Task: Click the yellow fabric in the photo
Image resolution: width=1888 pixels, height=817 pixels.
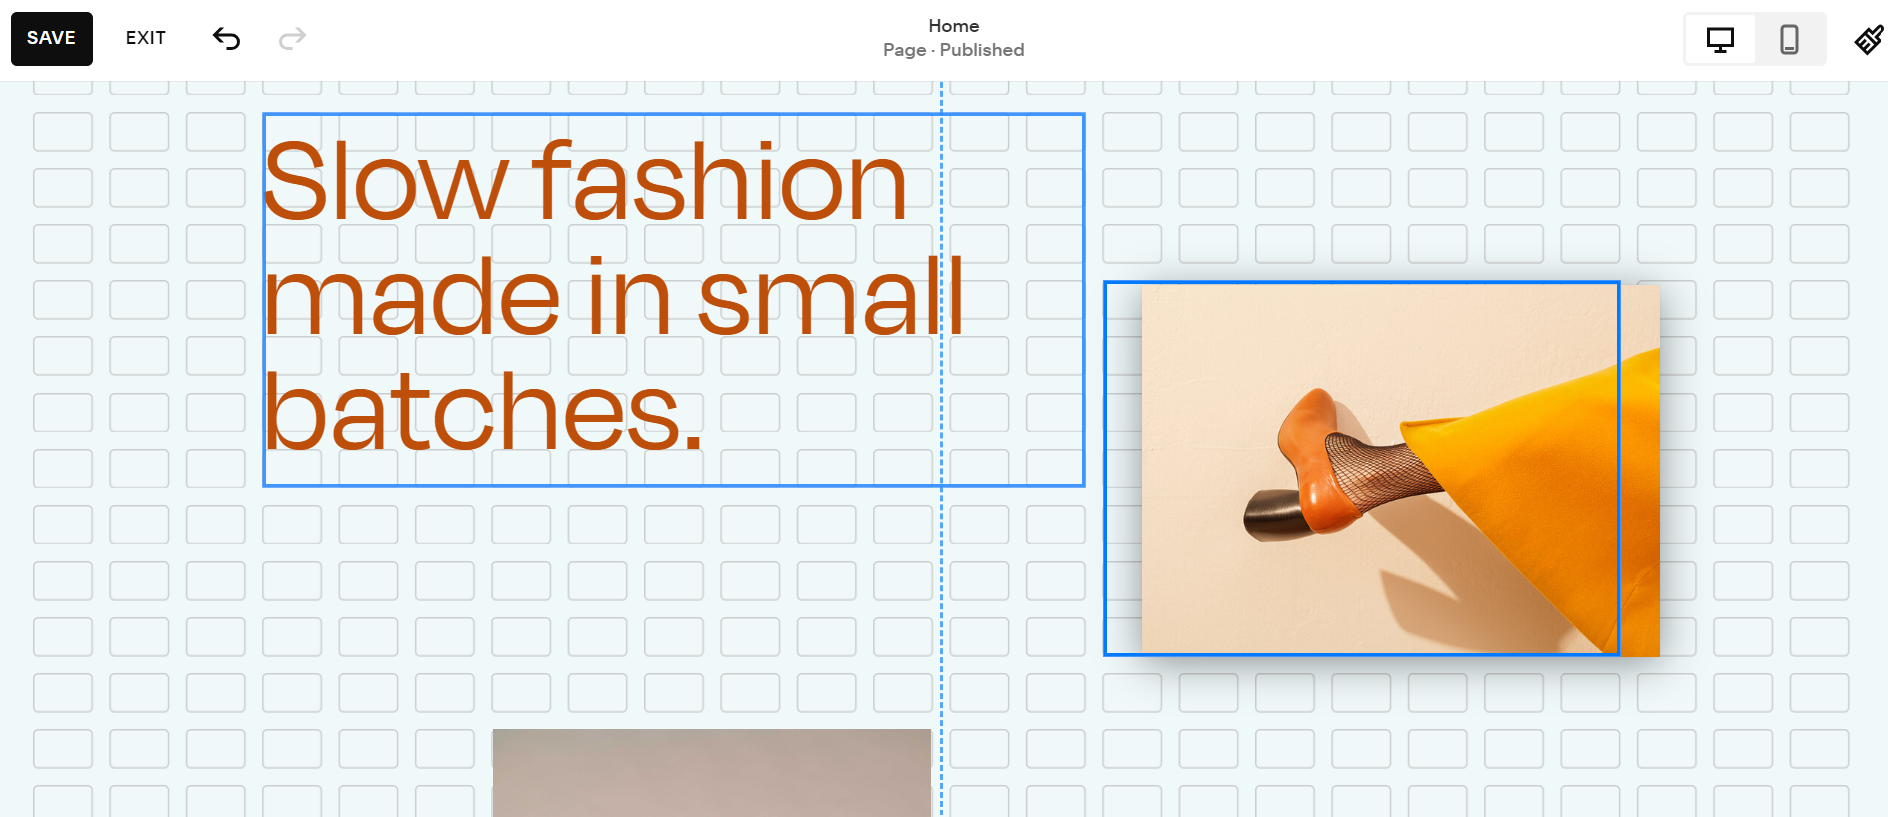Action: tap(1530, 480)
